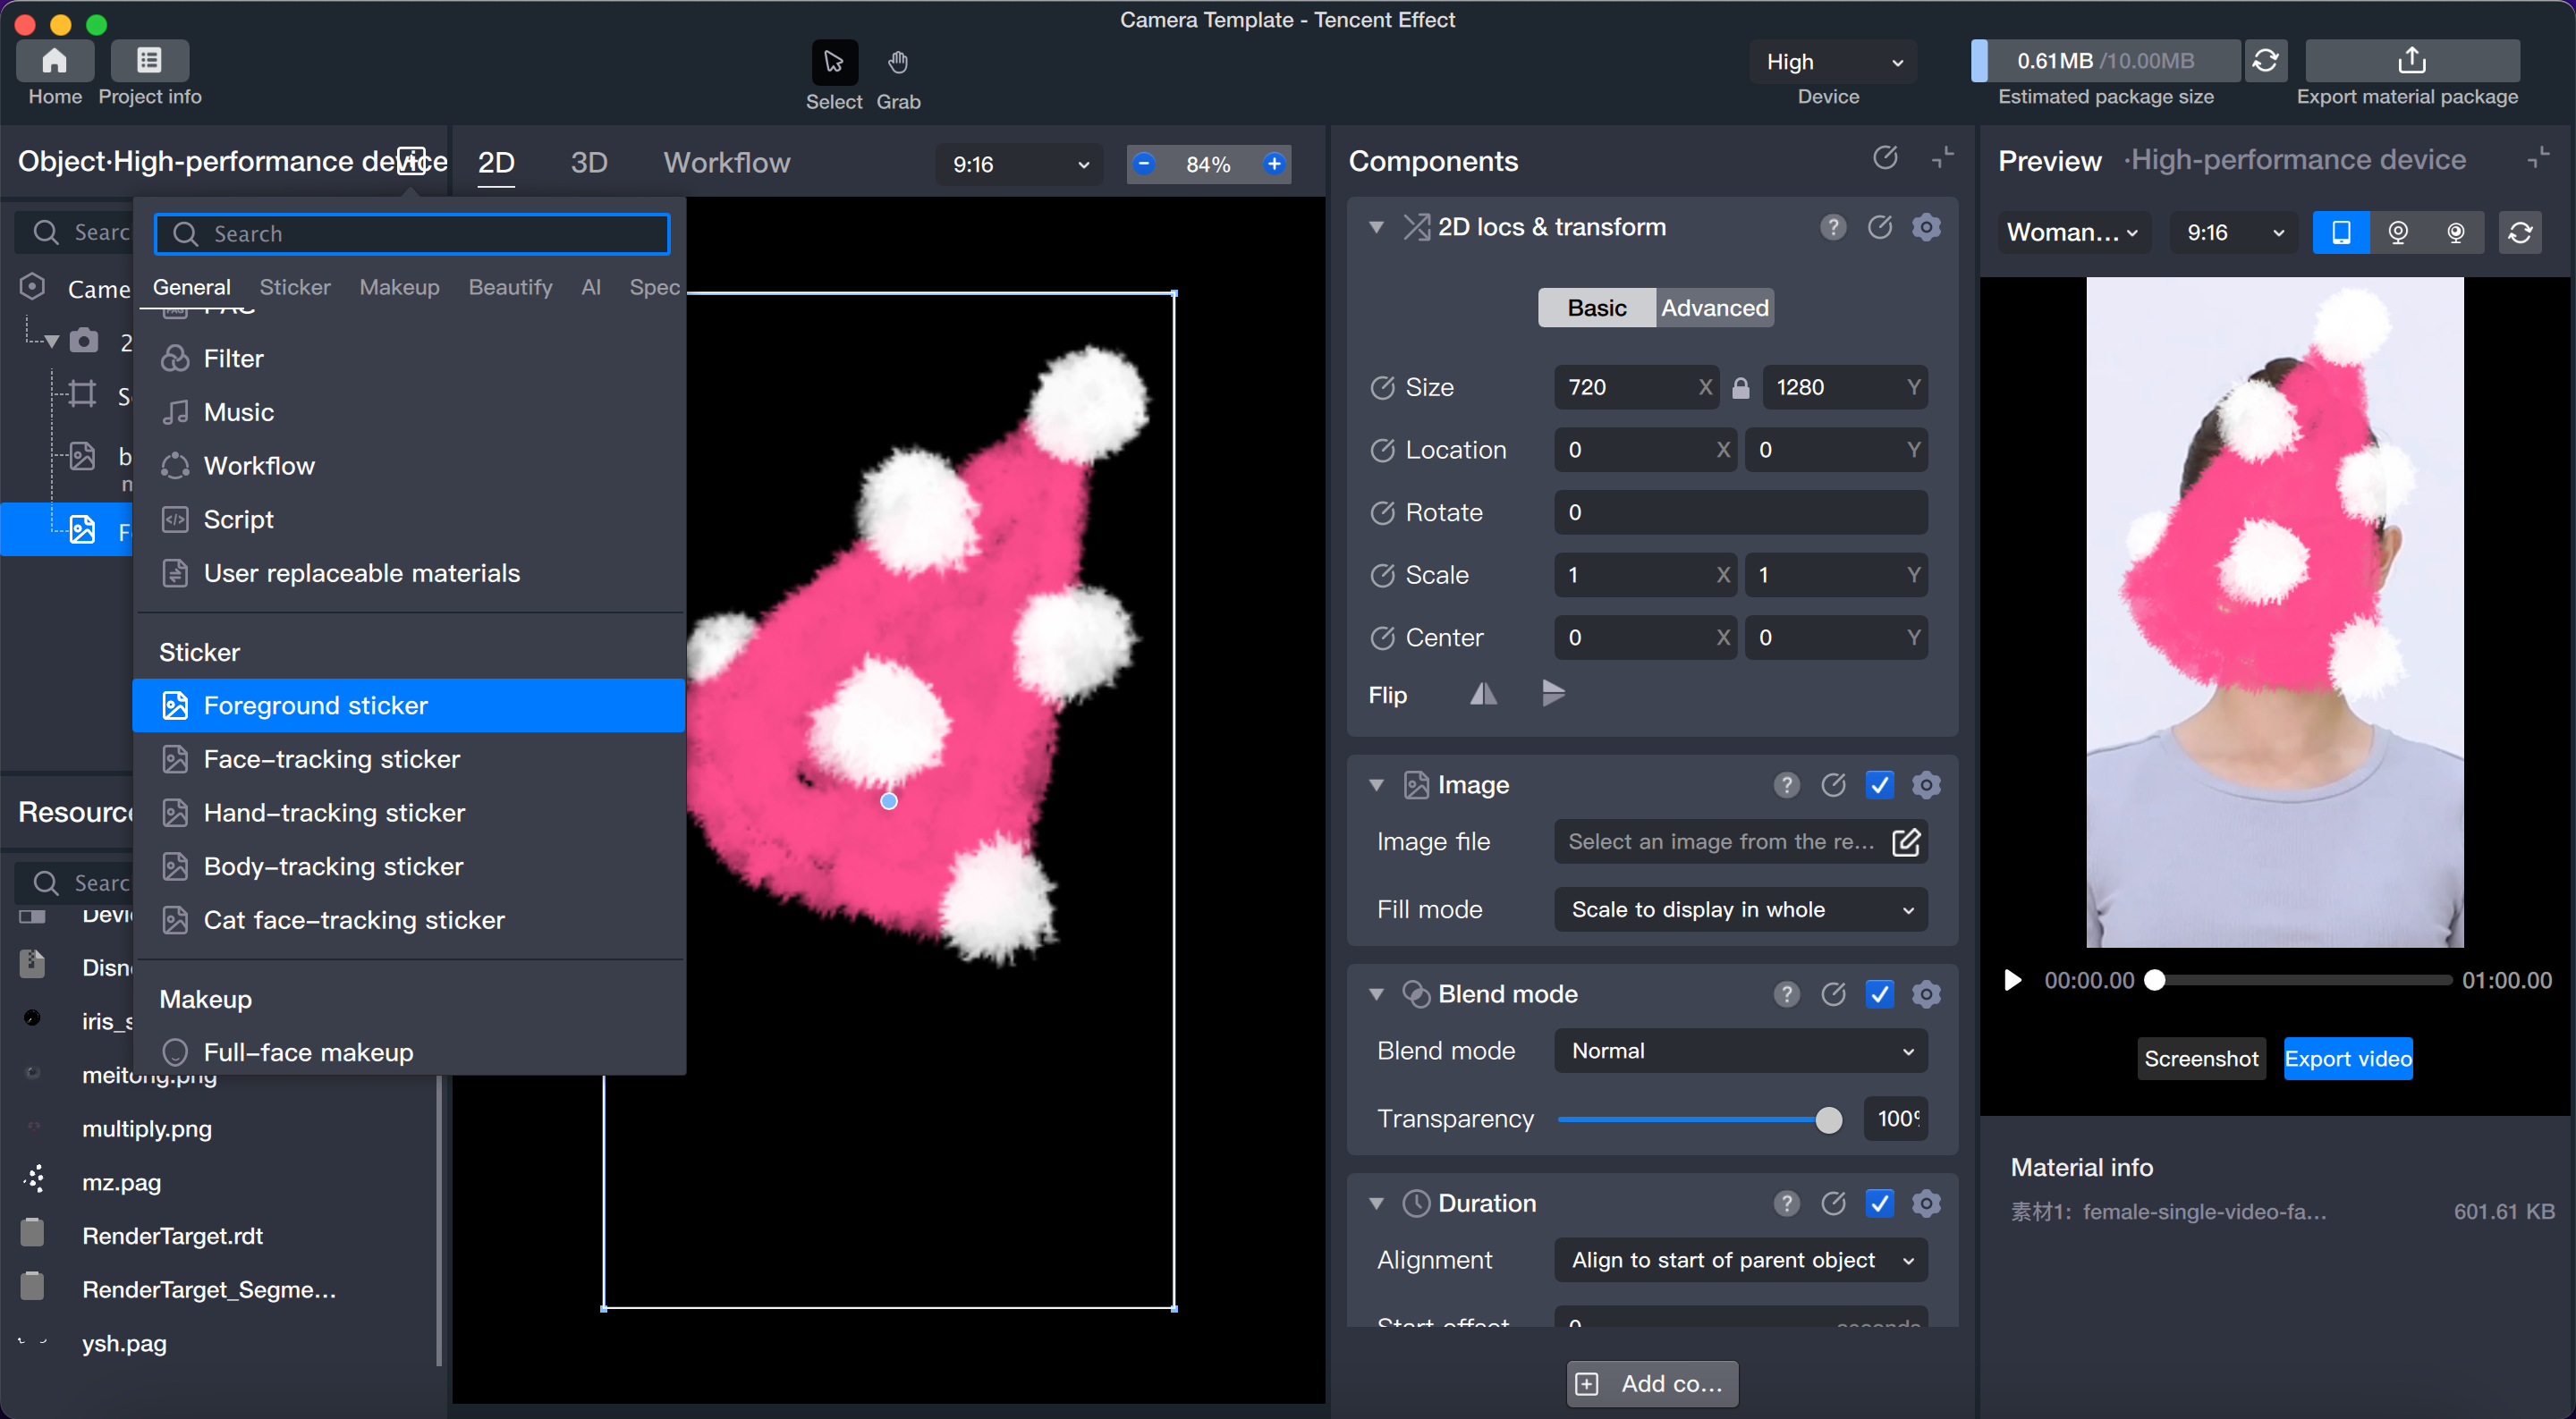Collapse the 2D locs & transform section
2576x1419 pixels.
pyautogui.click(x=1377, y=227)
